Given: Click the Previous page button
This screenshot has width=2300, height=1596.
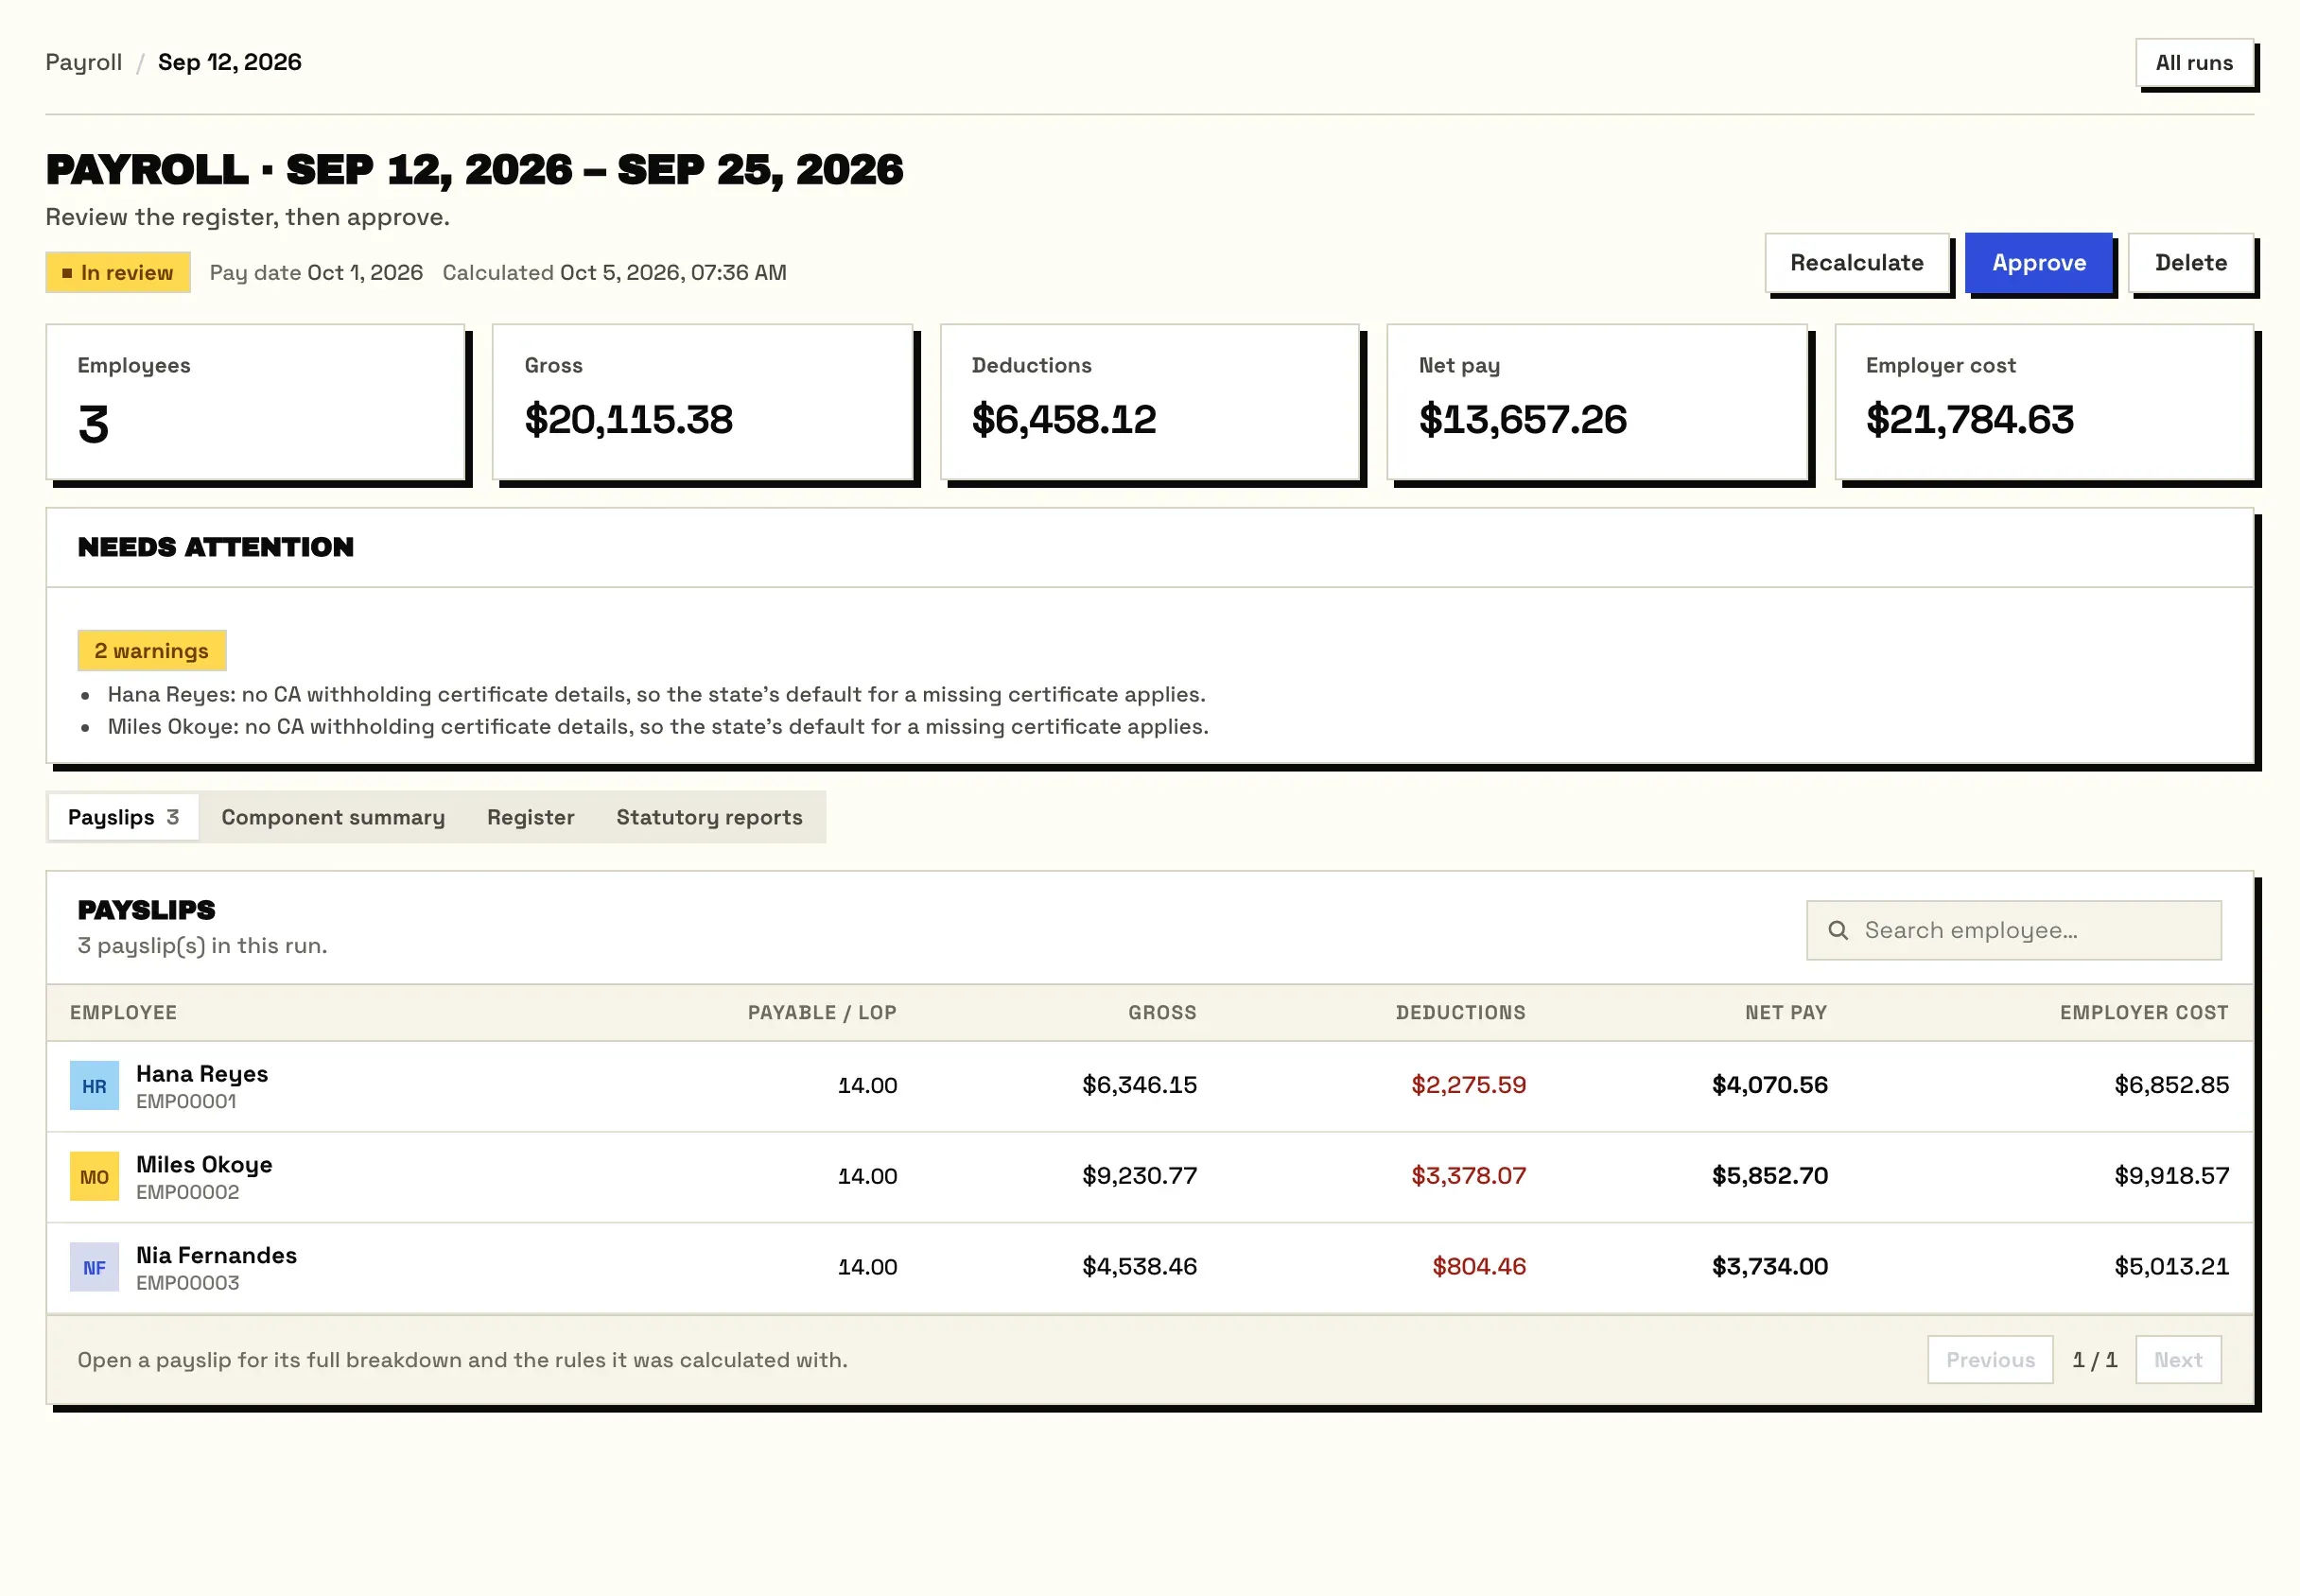Looking at the screenshot, I should point(1990,1360).
